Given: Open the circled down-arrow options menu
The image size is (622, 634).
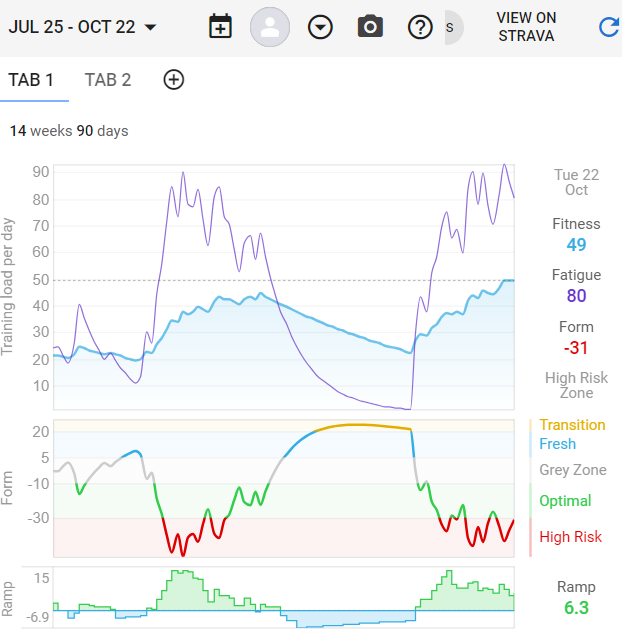Looking at the screenshot, I should point(320,27).
